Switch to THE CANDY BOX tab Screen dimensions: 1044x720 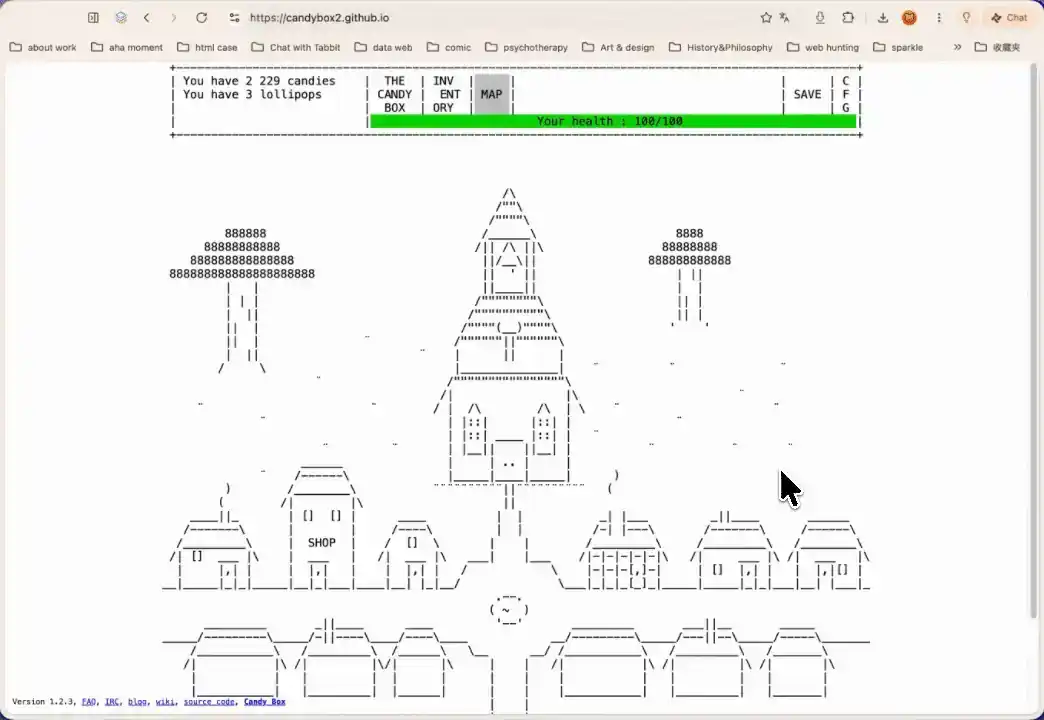(394, 94)
